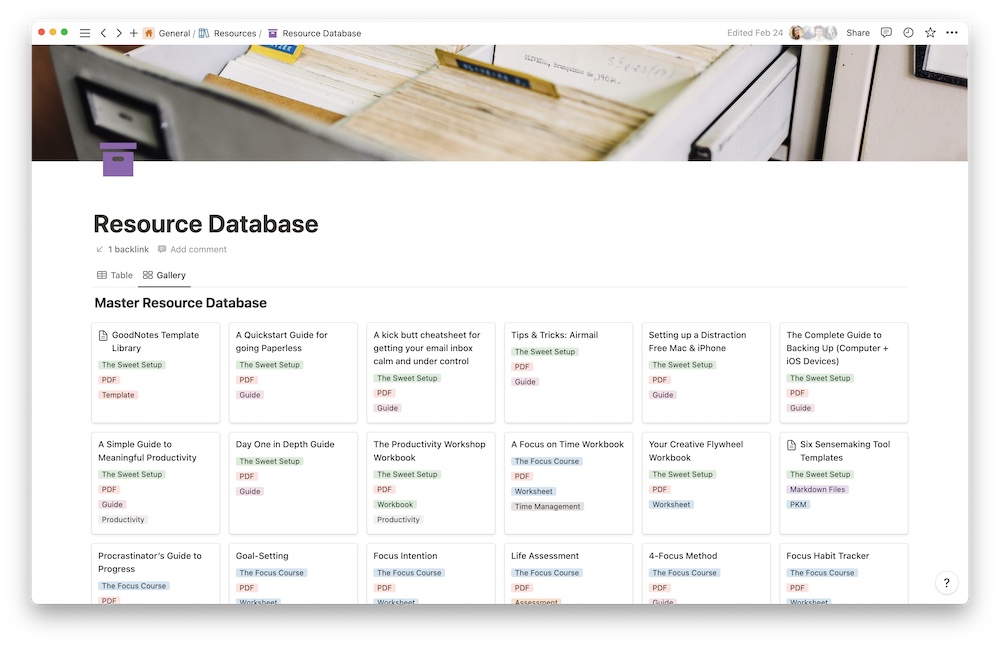Click the PKM tag

pyautogui.click(x=798, y=504)
